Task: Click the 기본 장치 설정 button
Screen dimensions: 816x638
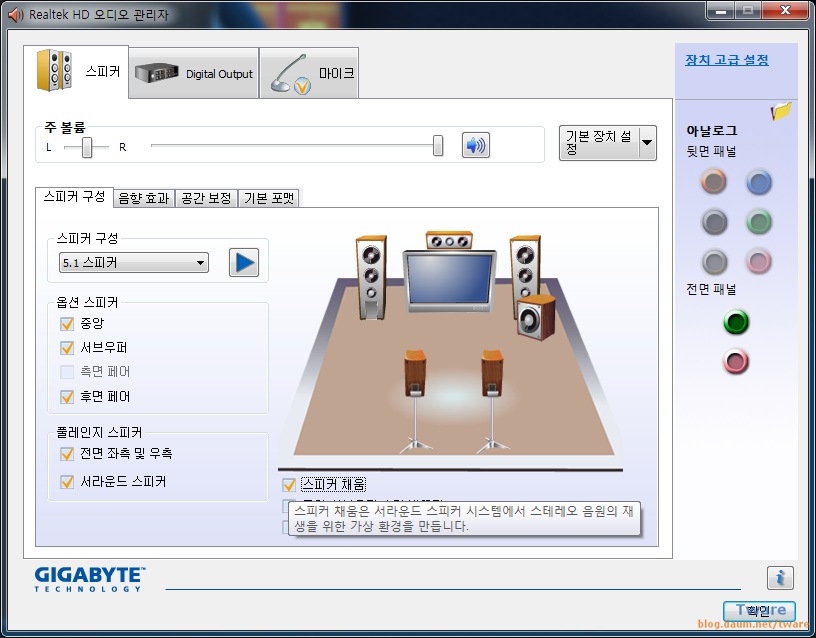Action: point(599,143)
